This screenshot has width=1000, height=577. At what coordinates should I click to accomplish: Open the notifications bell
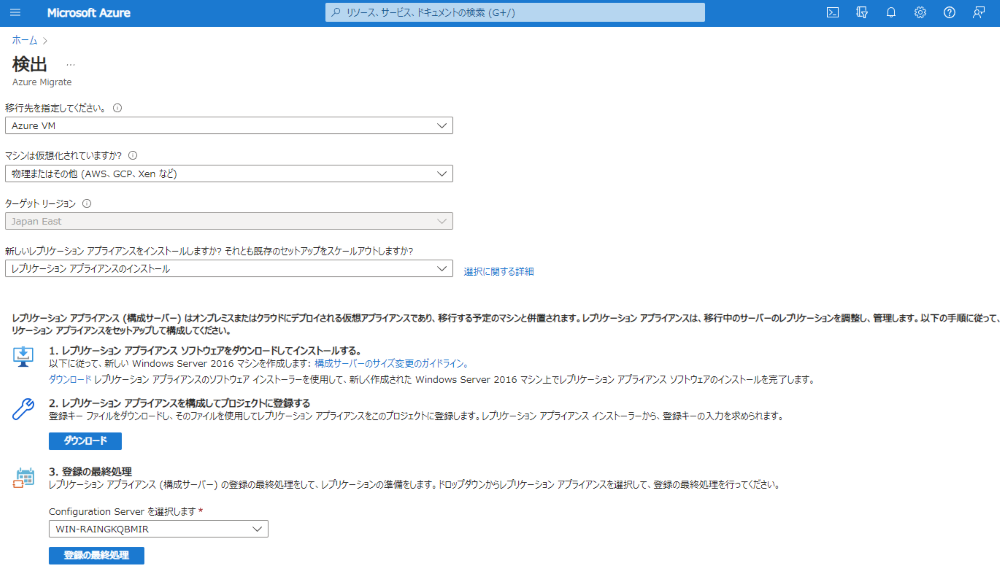(891, 13)
